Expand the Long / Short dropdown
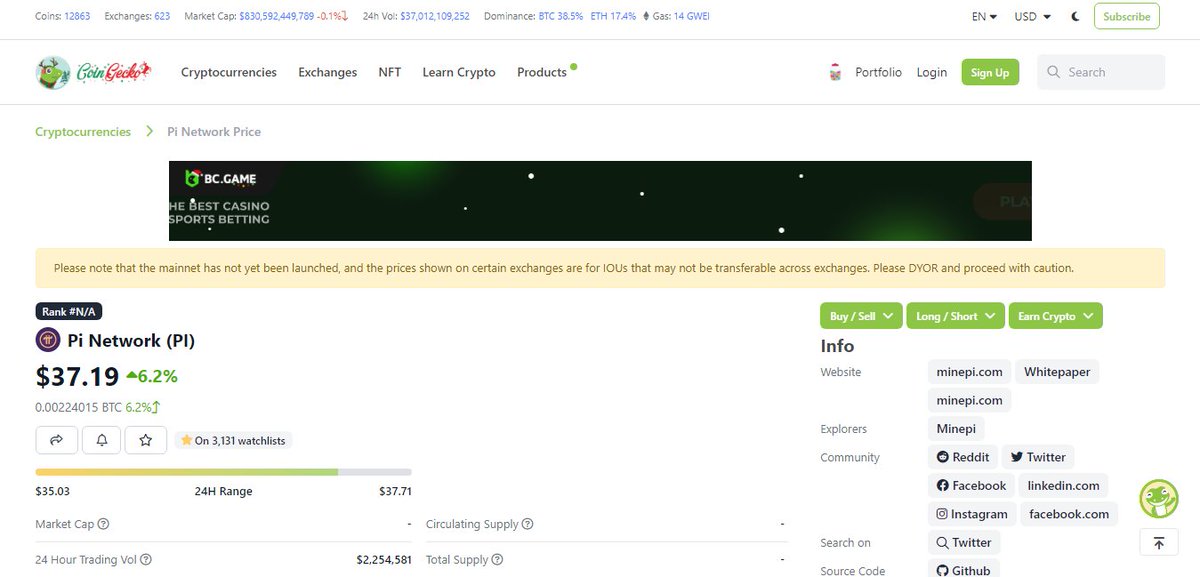The image size is (1200, 577). (x=955, y=316)
